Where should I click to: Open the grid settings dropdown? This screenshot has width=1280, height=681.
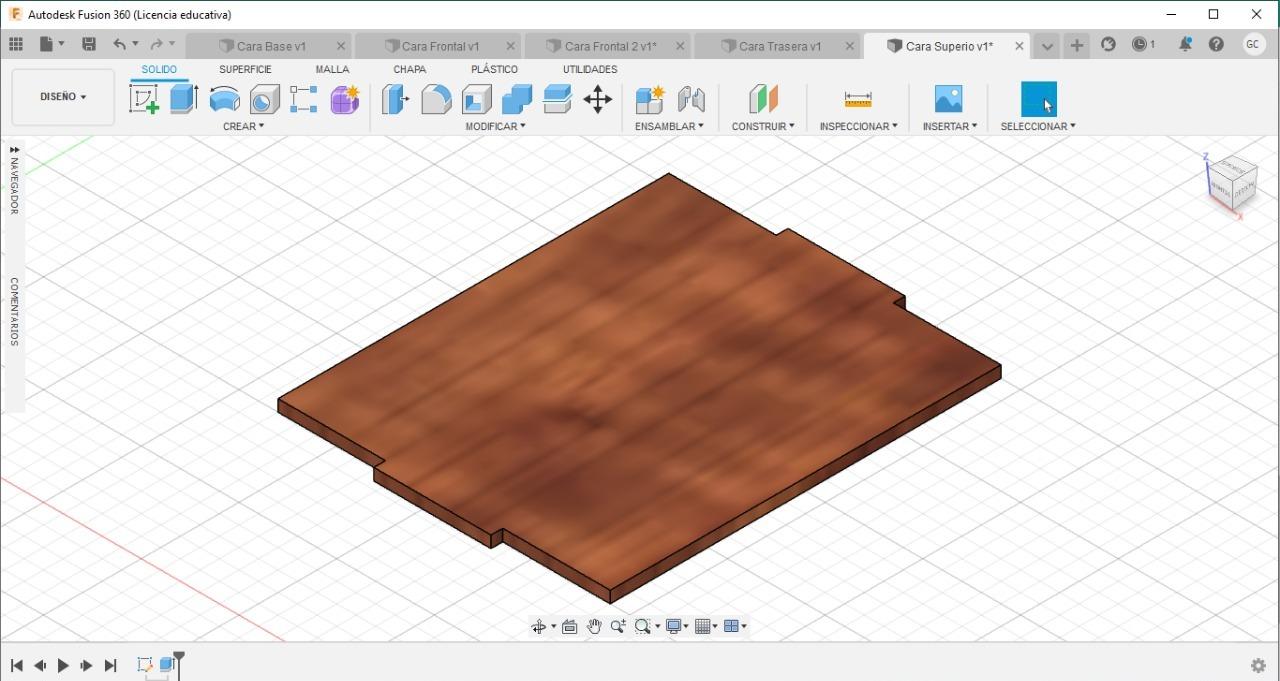tap(707, 627)
